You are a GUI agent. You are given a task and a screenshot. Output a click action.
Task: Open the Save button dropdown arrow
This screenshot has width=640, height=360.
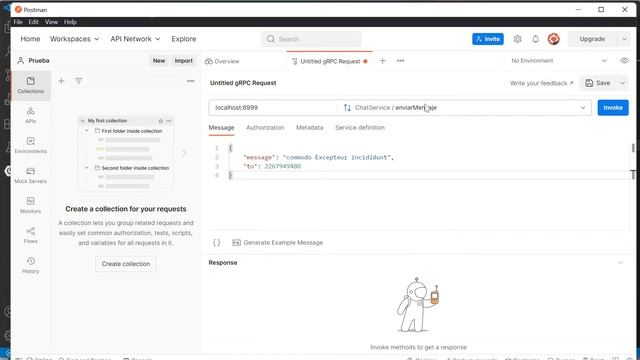point(622,83)
